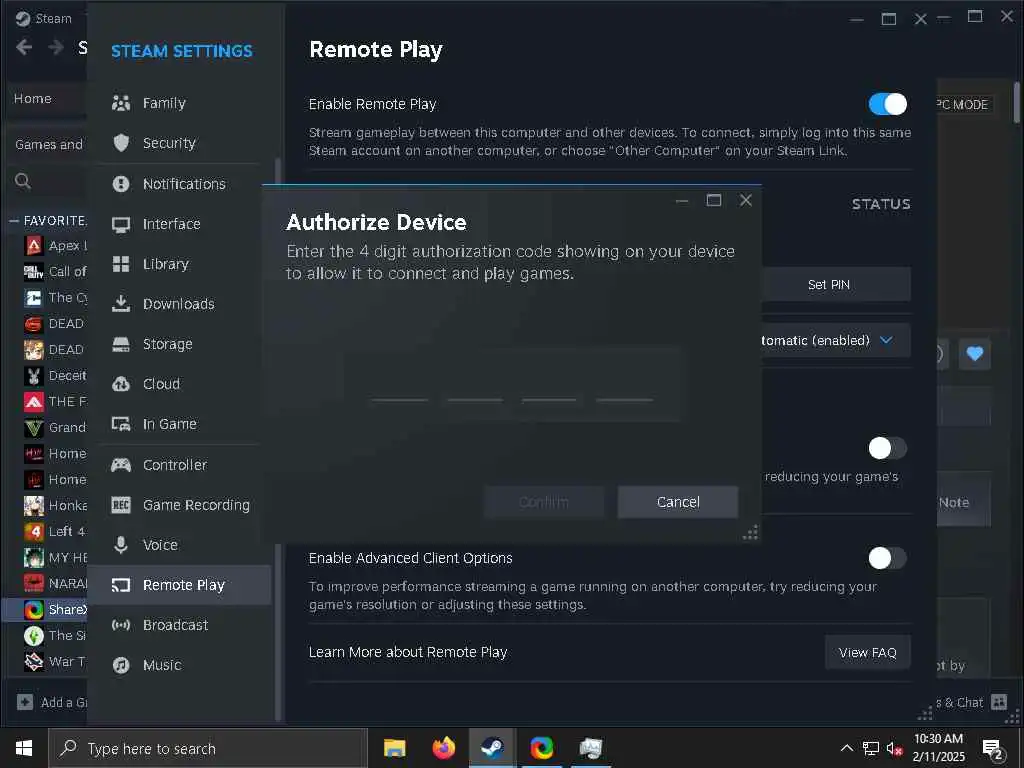Click the In Game overlay icon
Image resolution: width=1024 pixels, height=768 pixels.
tap(121, 424)
